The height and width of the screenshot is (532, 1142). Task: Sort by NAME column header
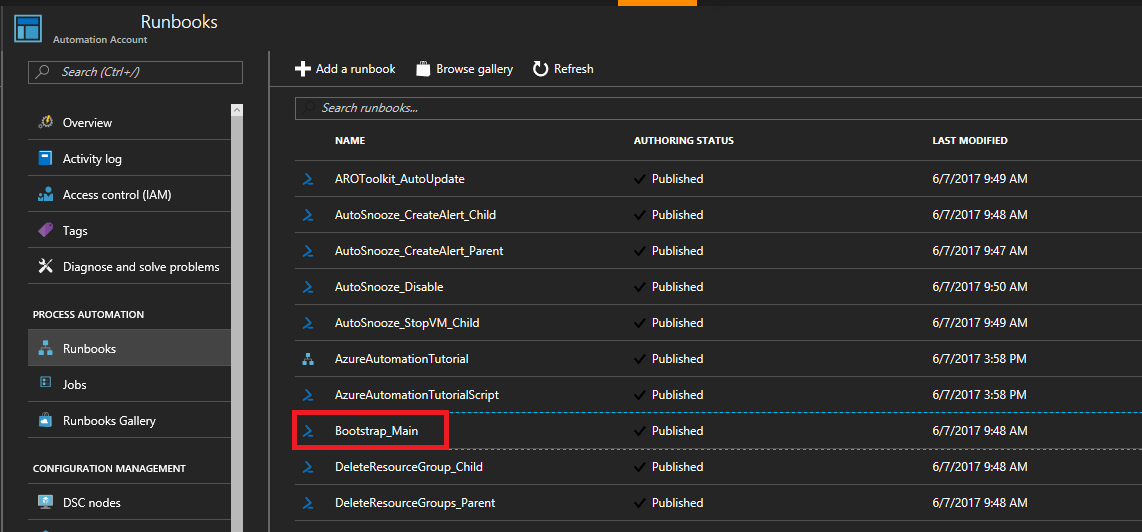350,141
